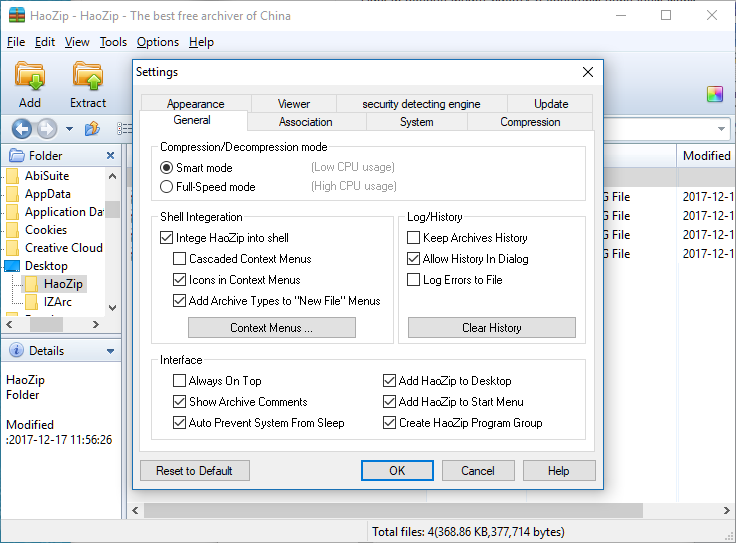This screenshot has height=543, width=736.
Task: Collapse the Details panel arrow
Action: [x=110, y=351]
